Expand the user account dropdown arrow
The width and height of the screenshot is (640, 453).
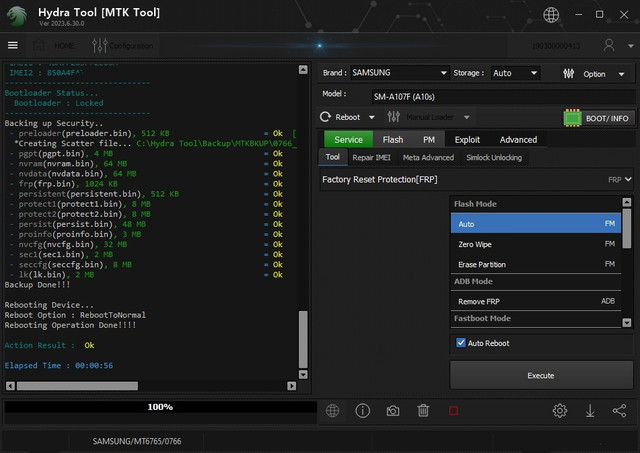pos(631,46)
